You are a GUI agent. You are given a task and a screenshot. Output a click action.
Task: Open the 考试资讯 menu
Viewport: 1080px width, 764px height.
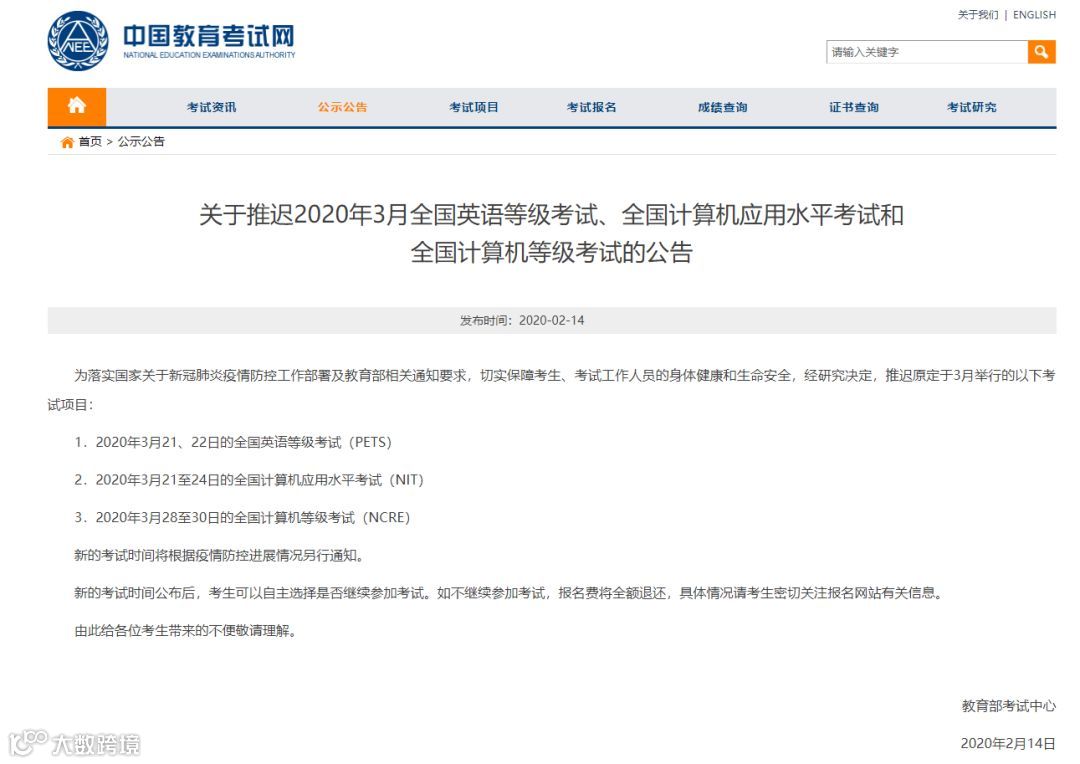(211, 107)
